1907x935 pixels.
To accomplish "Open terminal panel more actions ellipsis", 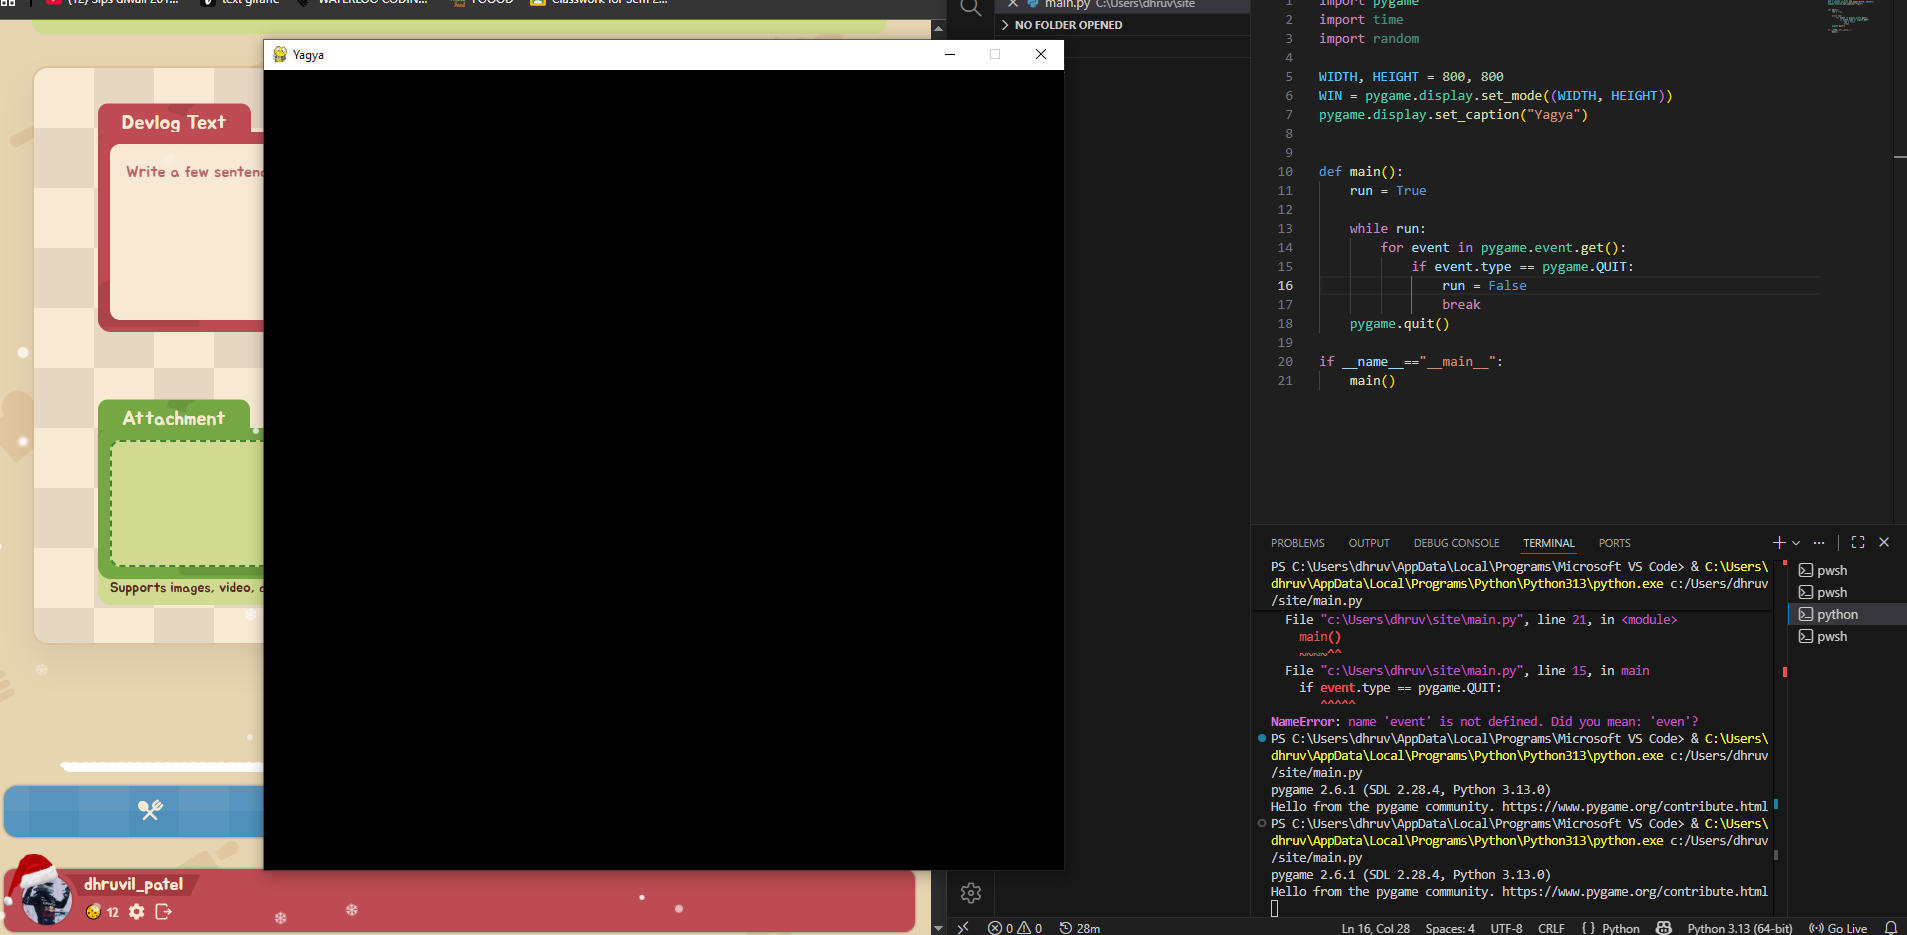I will (1819, 543).
